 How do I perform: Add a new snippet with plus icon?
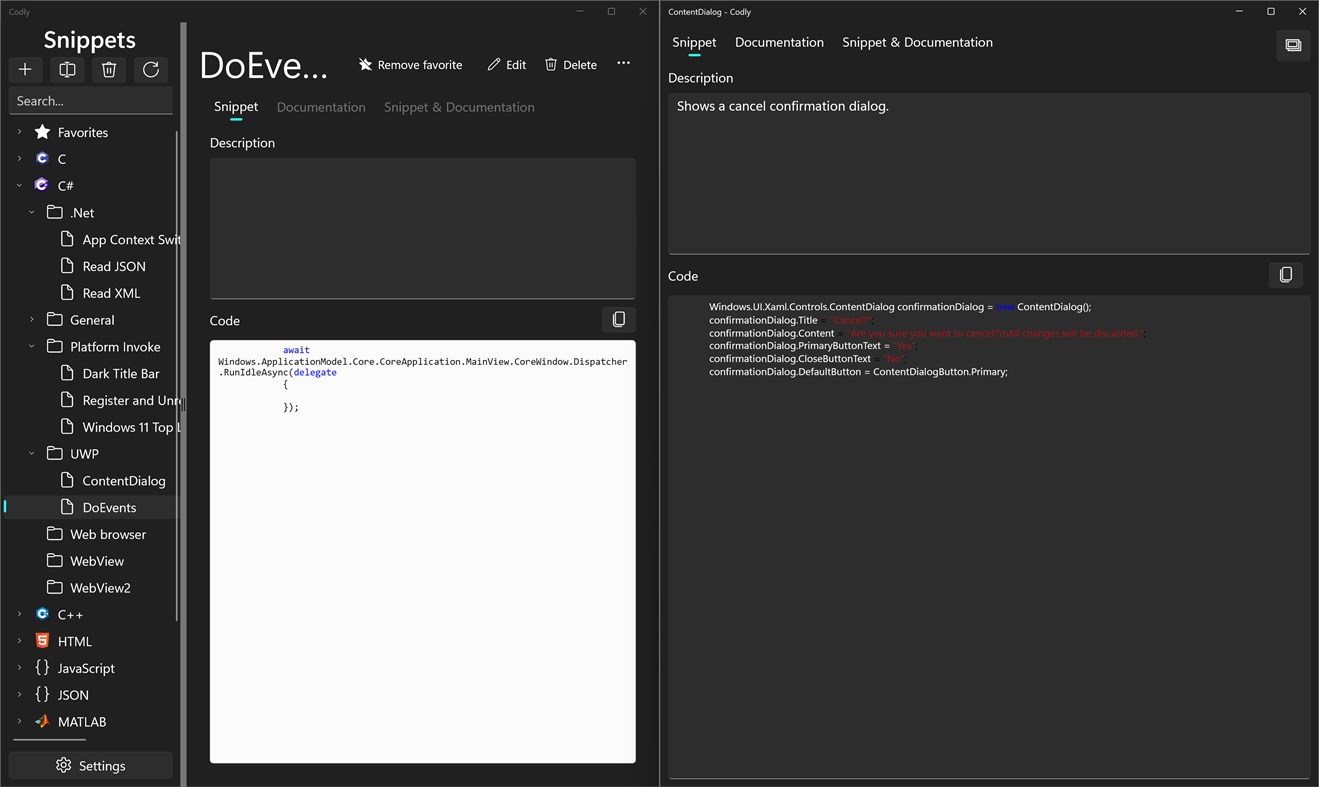(25, 69)
